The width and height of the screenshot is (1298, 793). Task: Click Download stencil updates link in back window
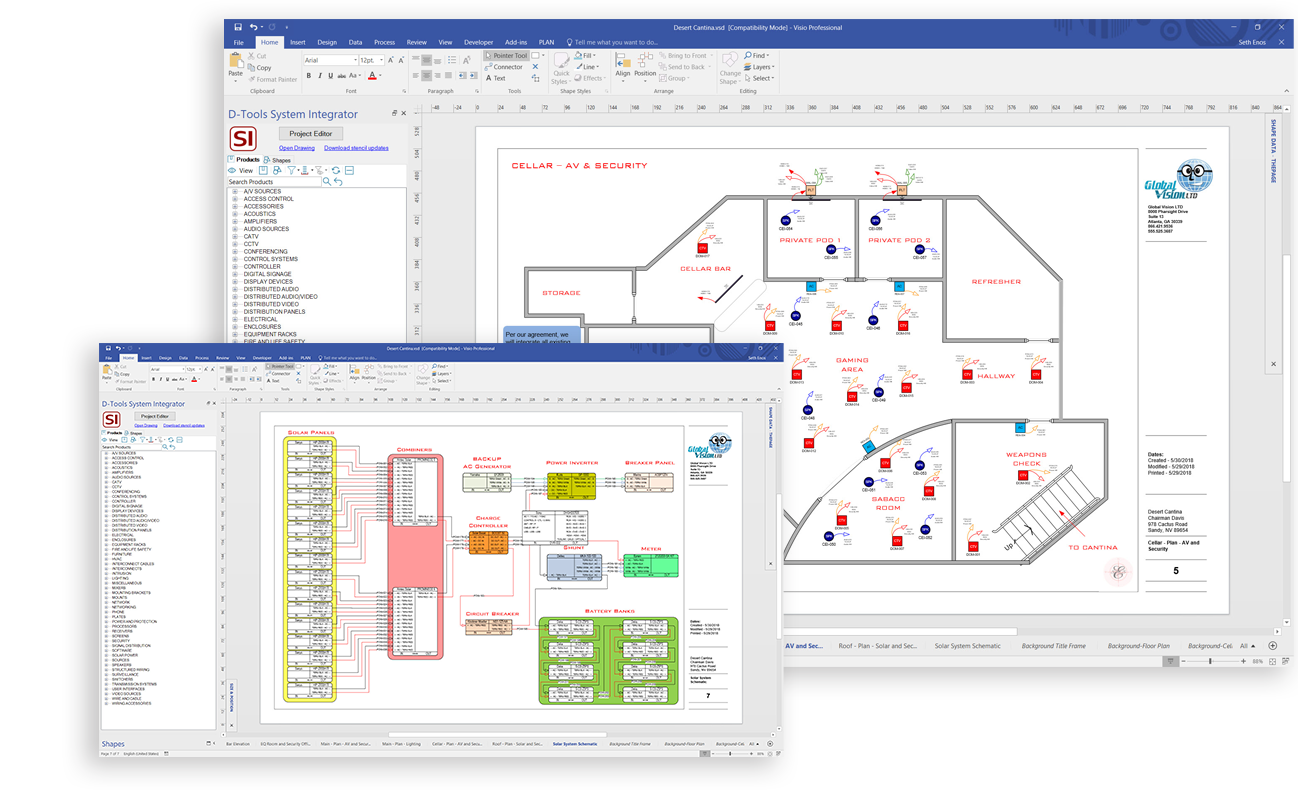356,148
